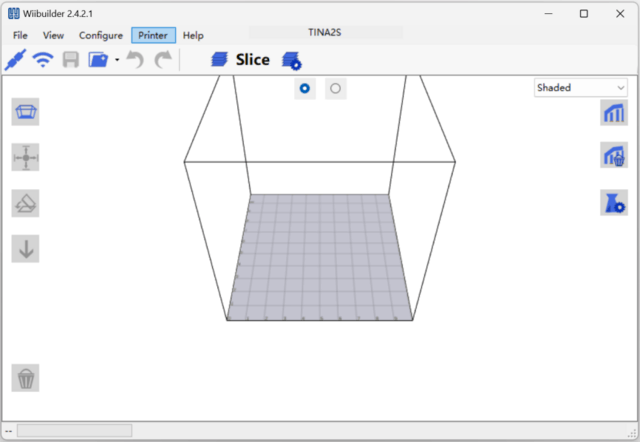Click the floppy disk save icon
The image size is (640, 442).
click(71, 60)
